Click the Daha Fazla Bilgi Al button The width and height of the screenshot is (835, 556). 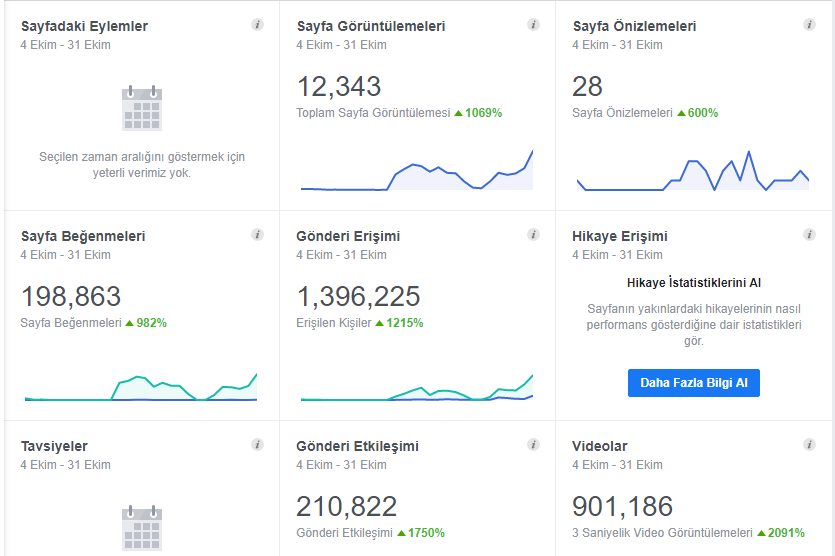coord(693,383)
